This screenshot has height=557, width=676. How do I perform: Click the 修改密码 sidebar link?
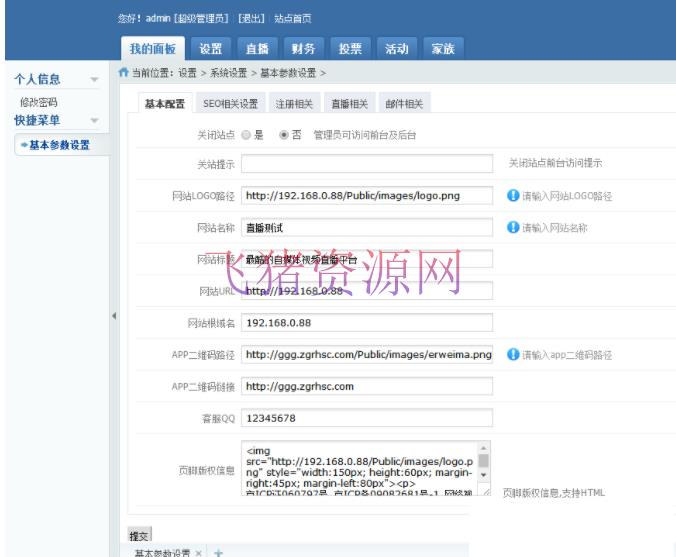[39, 102]
